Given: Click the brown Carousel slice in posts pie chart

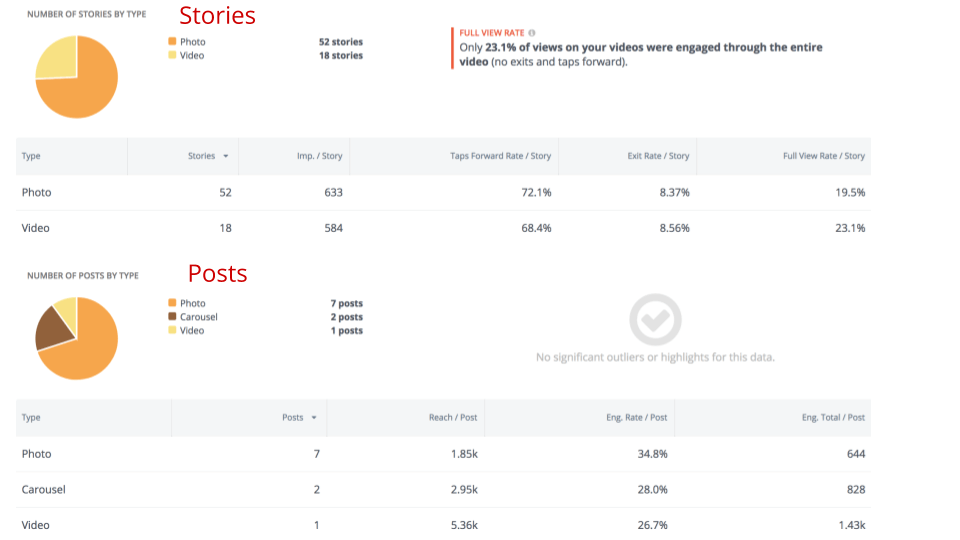Looking at the screenshot, I should coord(54,328).
